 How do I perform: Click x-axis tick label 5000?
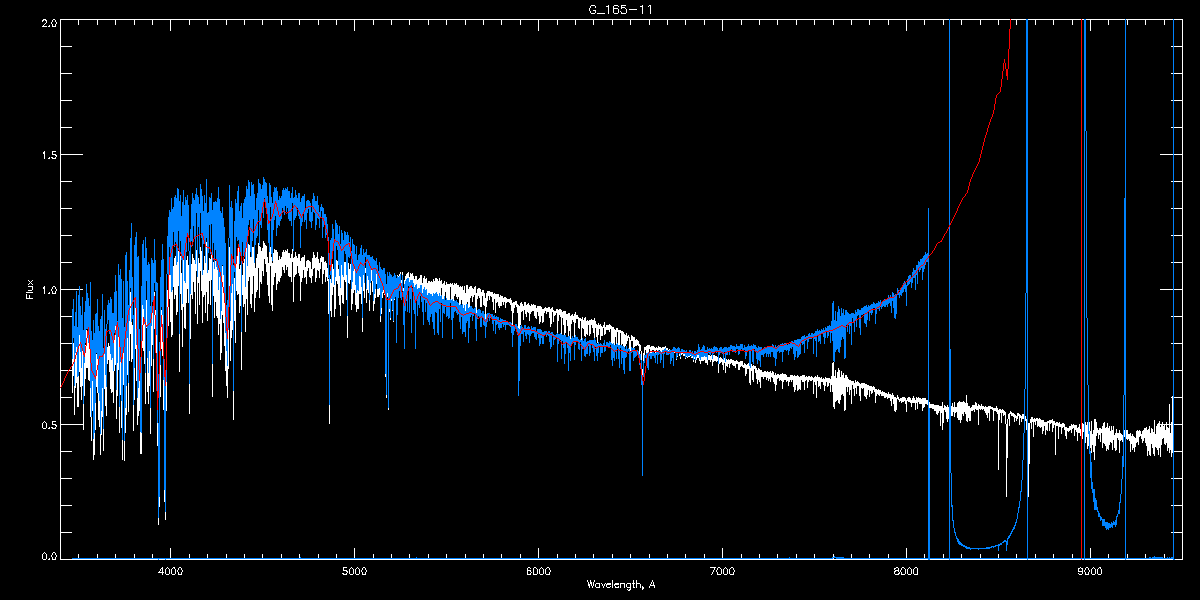pos(354,572)
